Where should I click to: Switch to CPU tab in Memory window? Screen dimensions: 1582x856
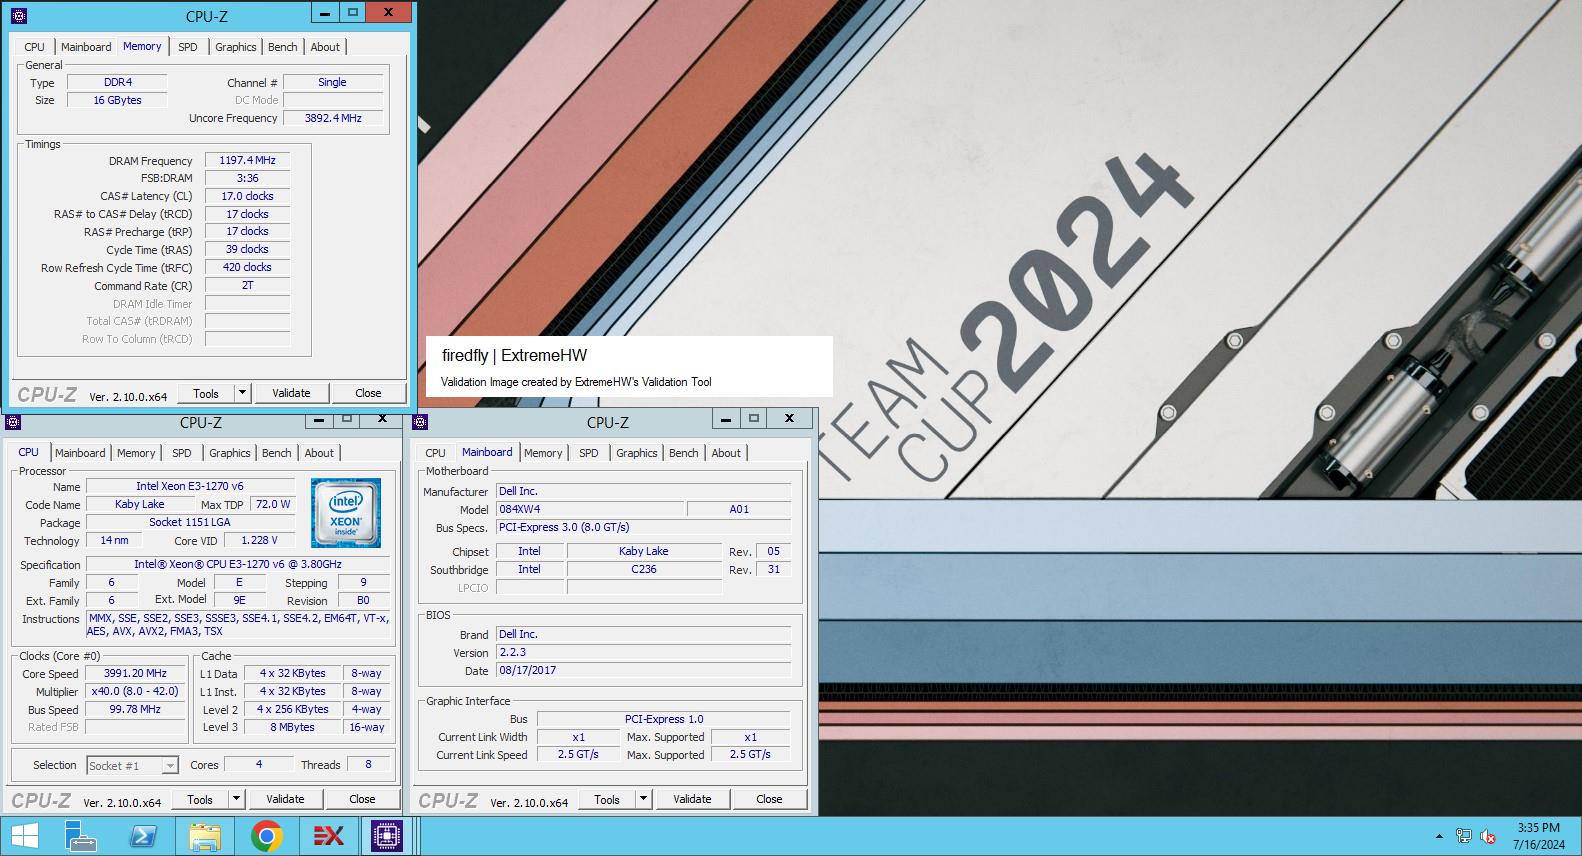click(34, 47)
